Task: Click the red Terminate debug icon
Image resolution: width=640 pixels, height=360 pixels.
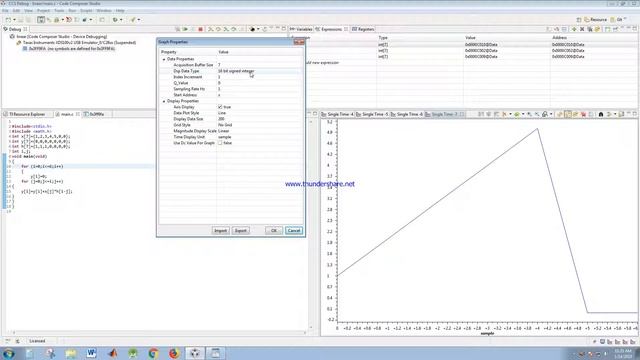Action: click(200, 29)
